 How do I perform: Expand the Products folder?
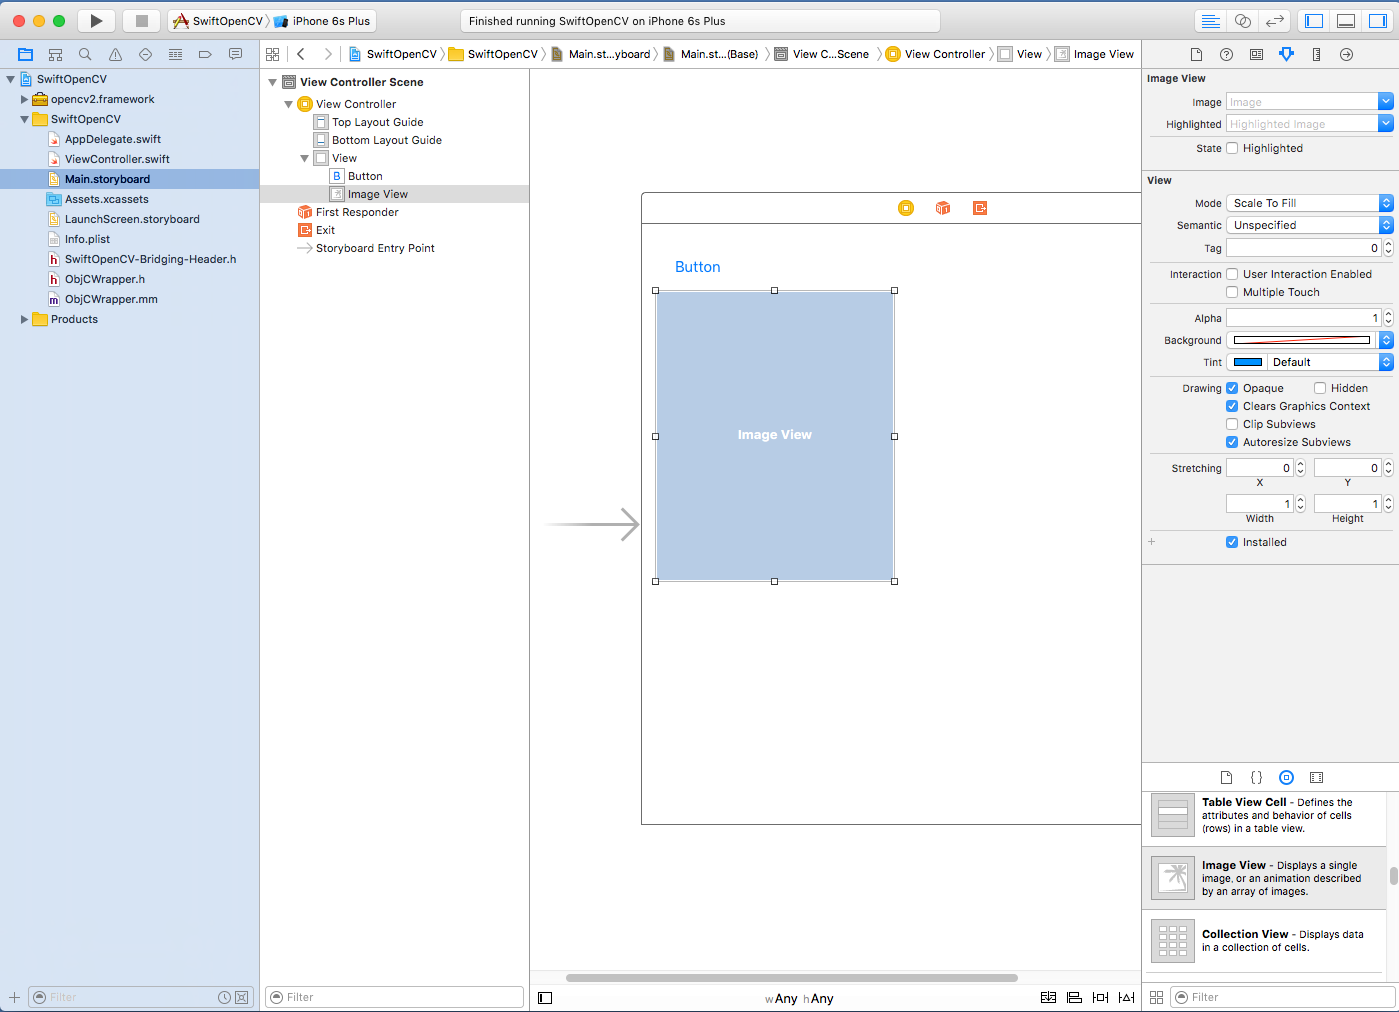coord(24,319)
